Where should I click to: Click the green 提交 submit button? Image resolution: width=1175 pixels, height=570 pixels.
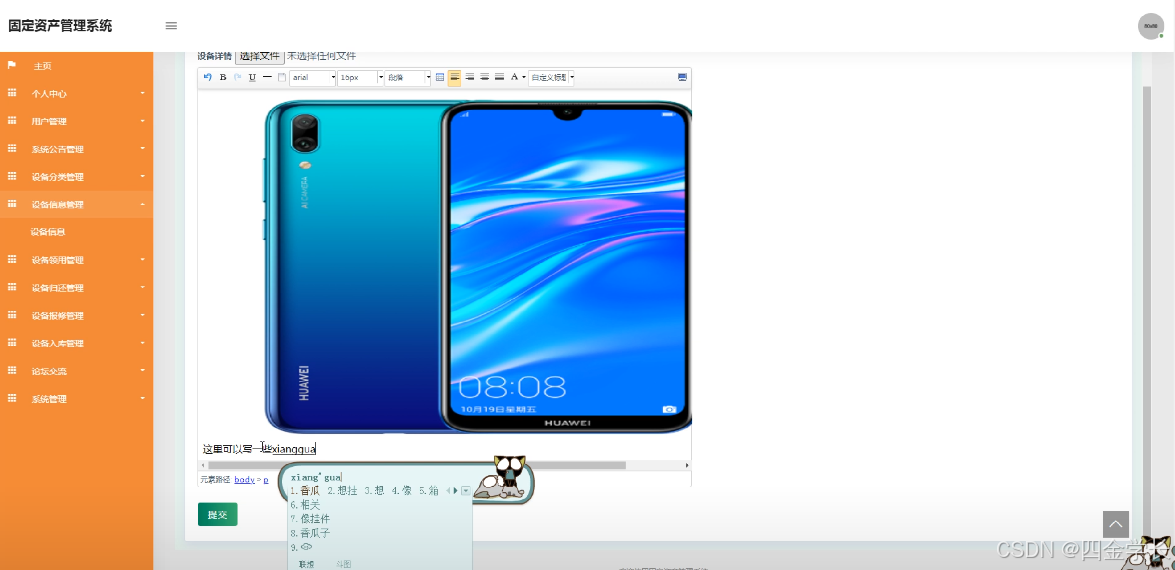[x=217, y=515]
